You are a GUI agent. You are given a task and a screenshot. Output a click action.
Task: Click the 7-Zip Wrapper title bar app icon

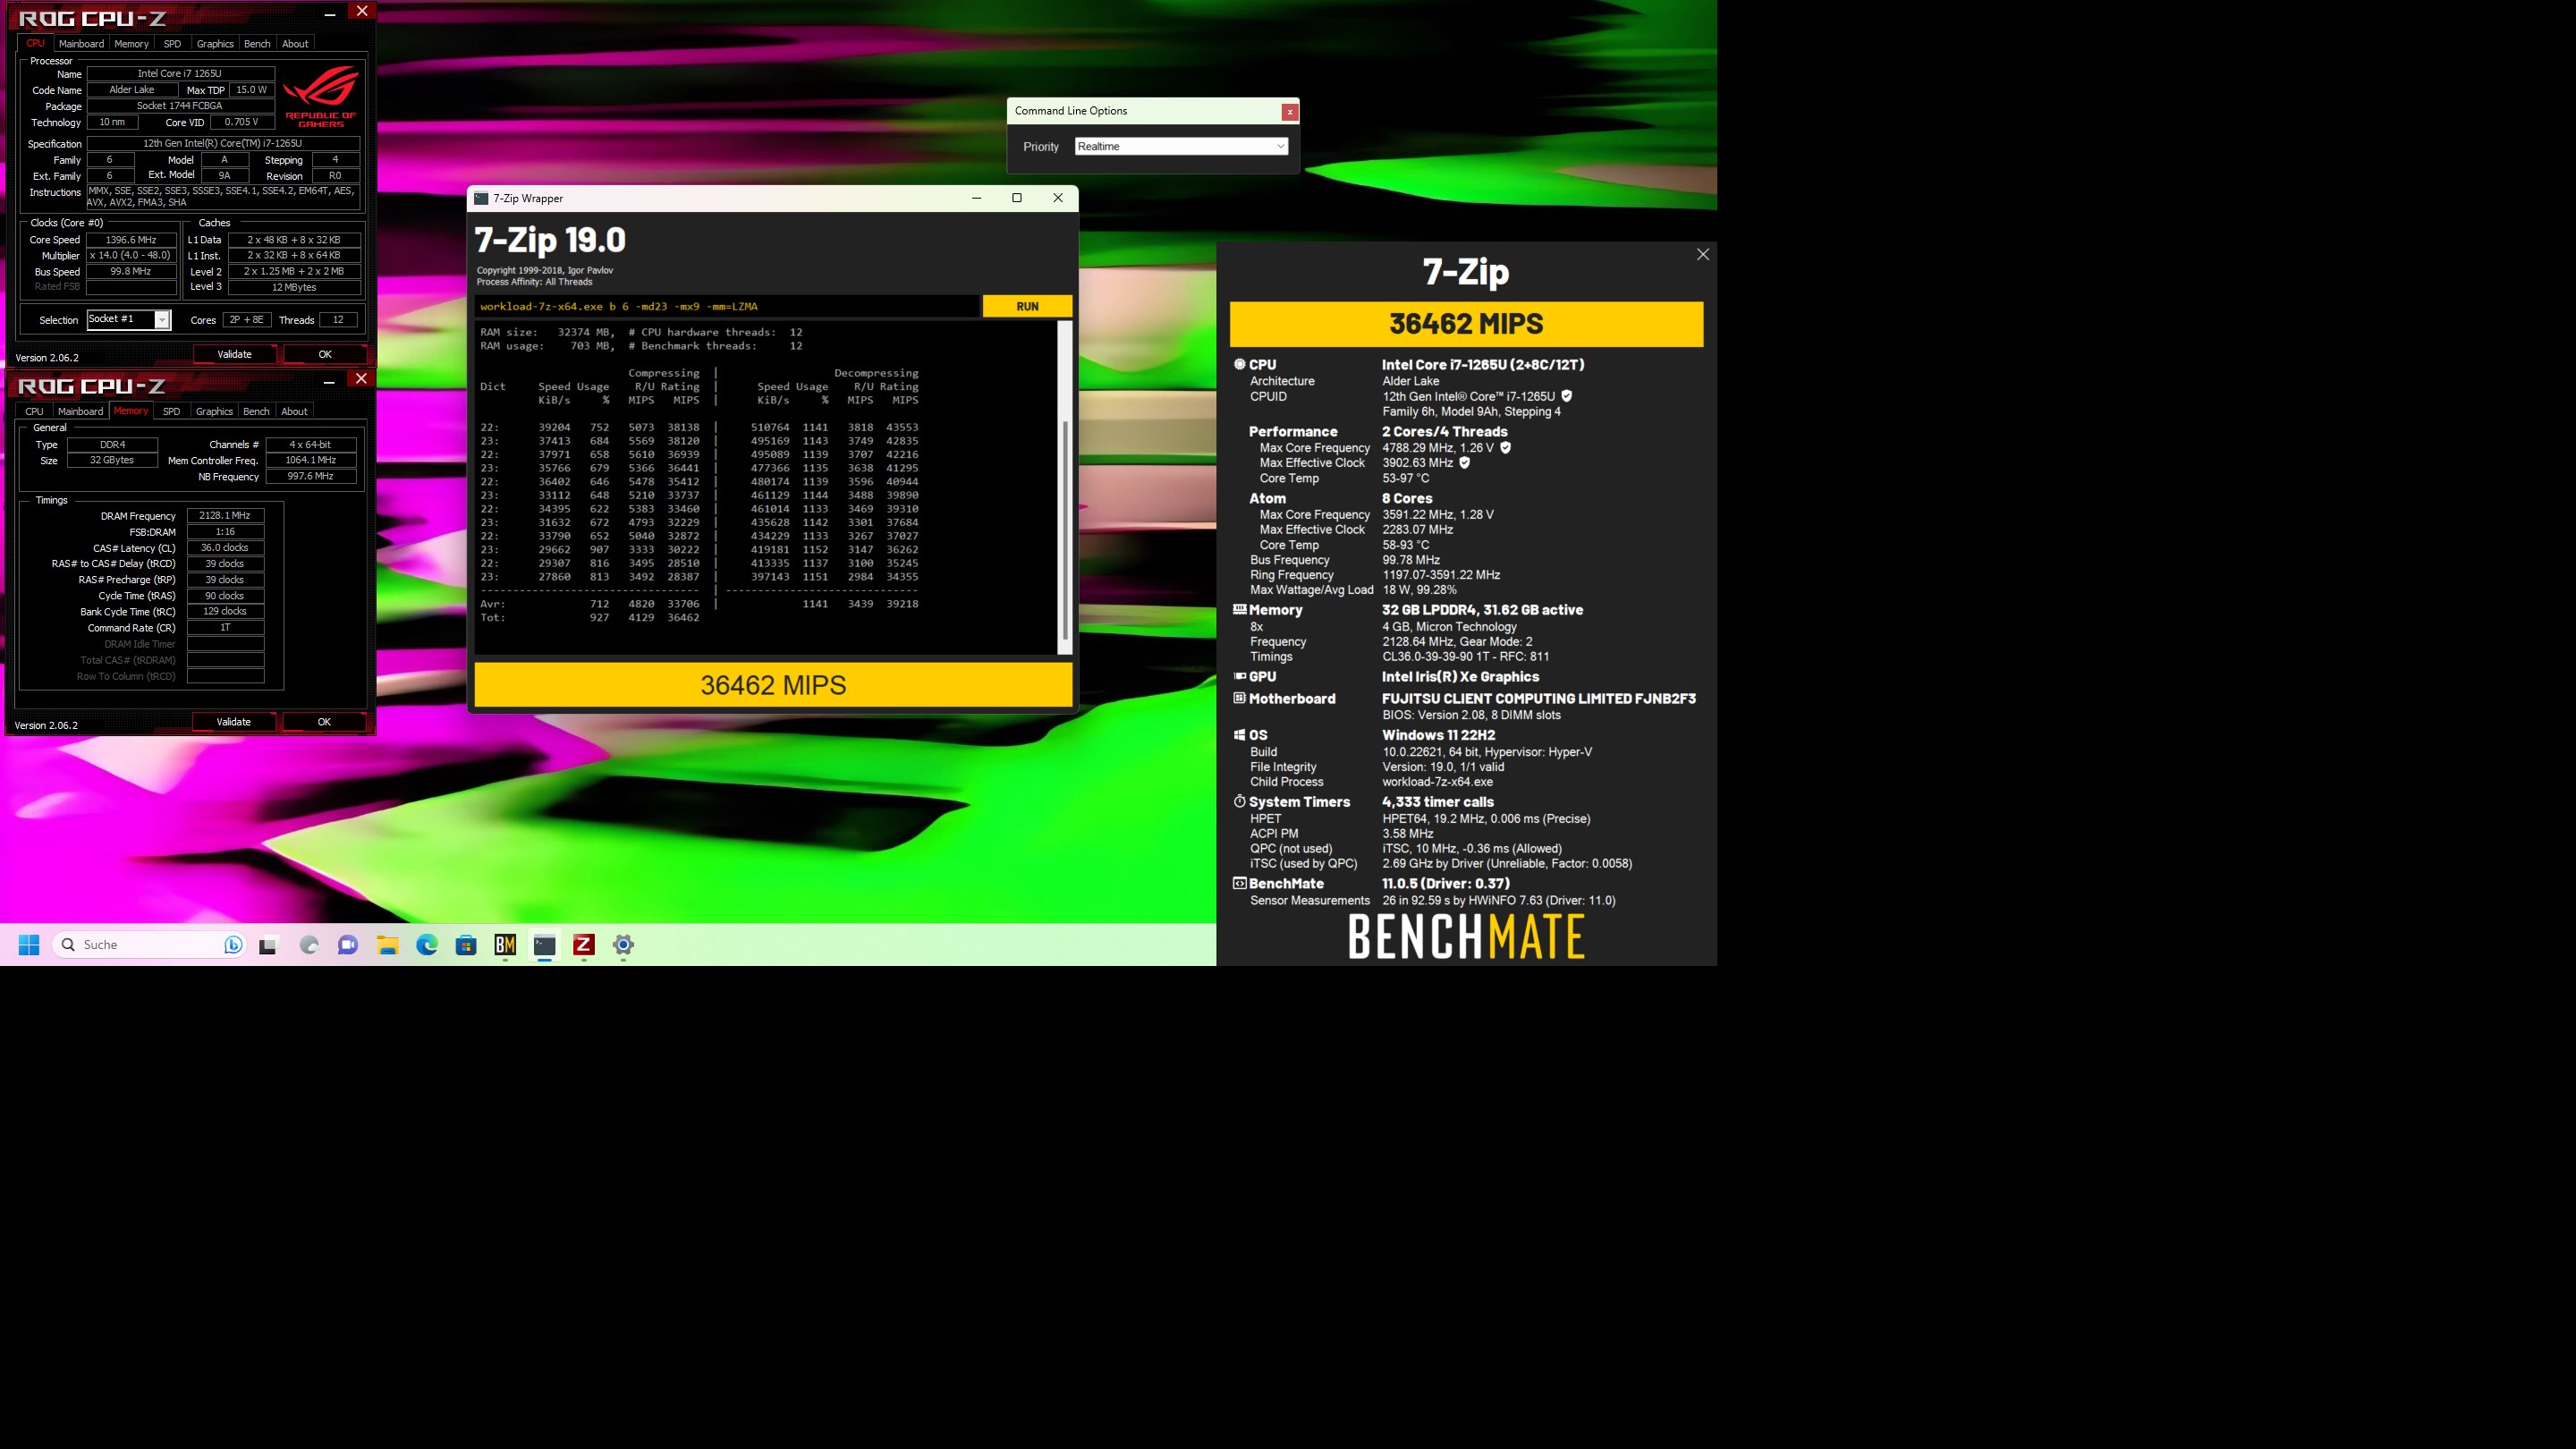(481, 198)
